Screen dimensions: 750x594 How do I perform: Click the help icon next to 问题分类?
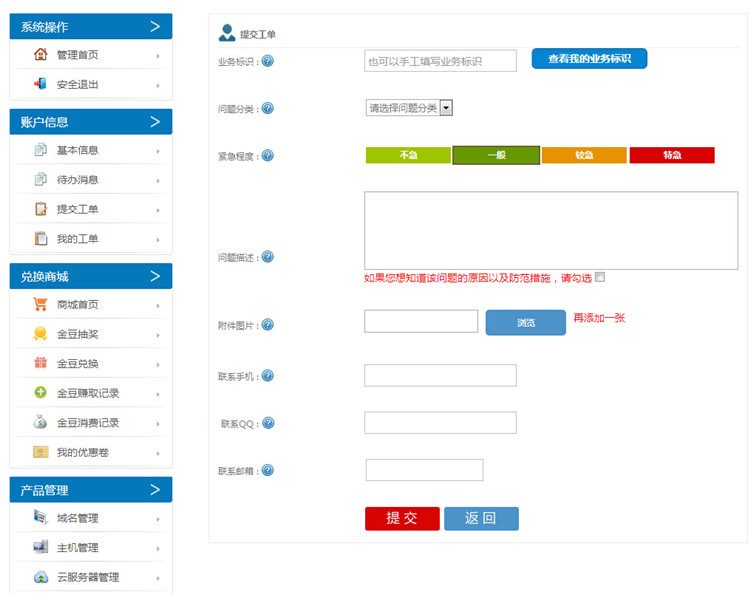268,109
